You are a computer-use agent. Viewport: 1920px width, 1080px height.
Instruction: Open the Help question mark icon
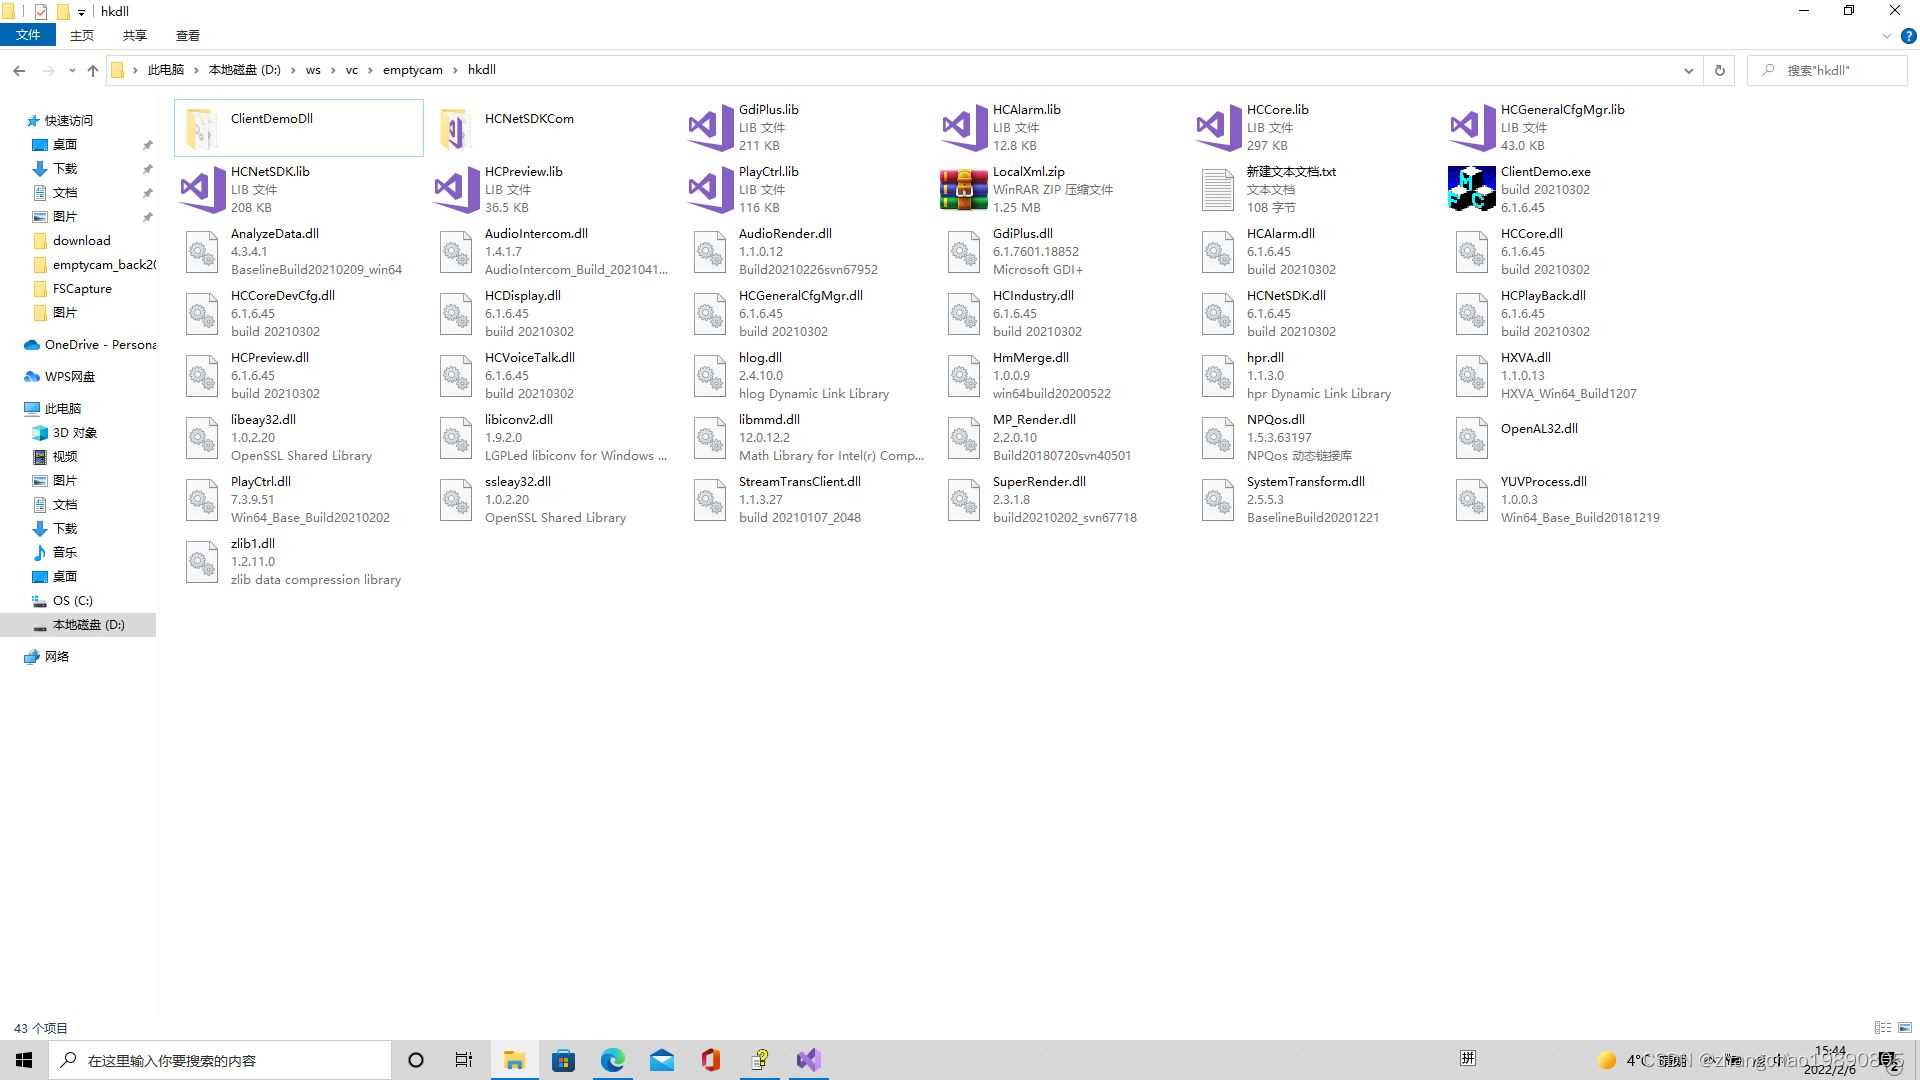click(1908, 36)
